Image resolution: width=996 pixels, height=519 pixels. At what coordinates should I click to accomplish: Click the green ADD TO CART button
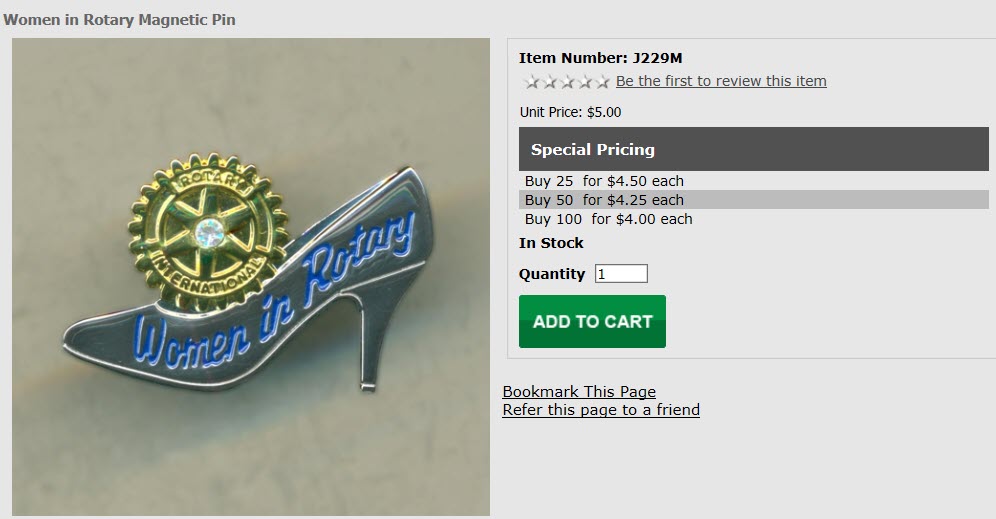click(592, 321)
